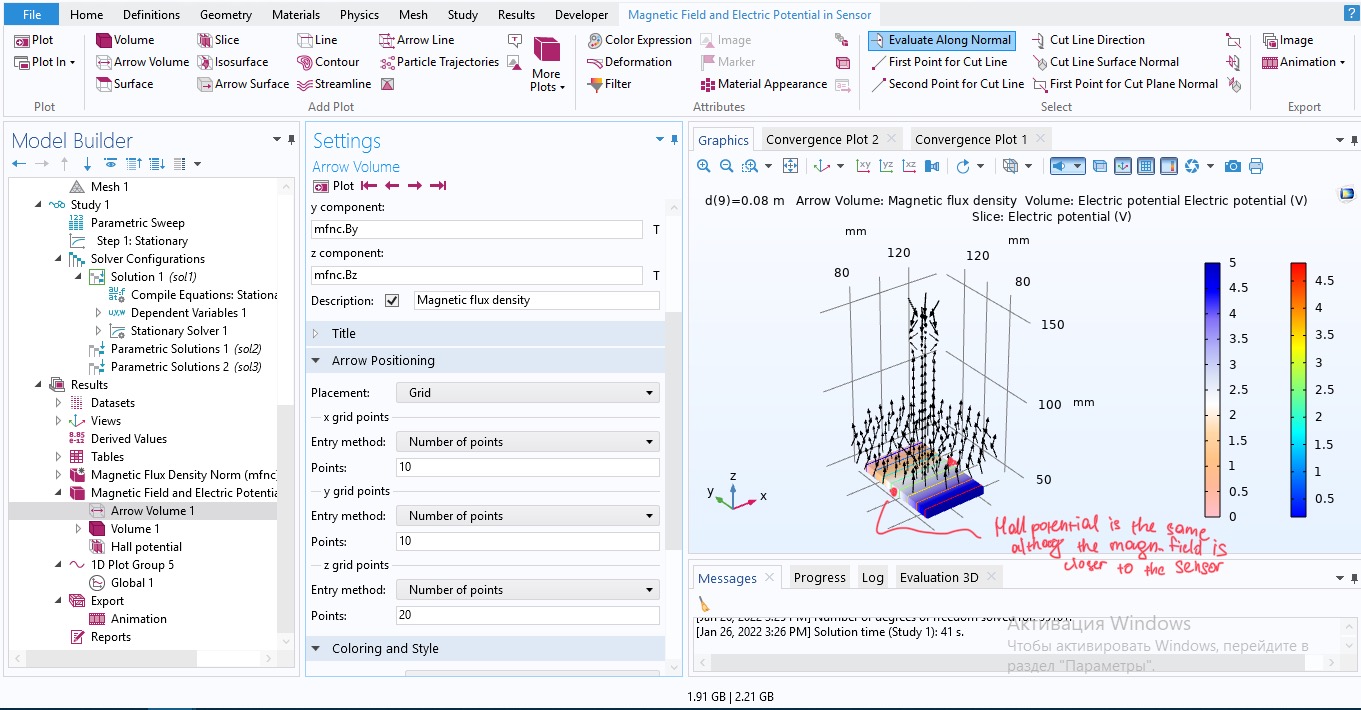Click the blue-white color legend bar
The width and height of the screenshot is (1361, 710).
coord(1212,389)
